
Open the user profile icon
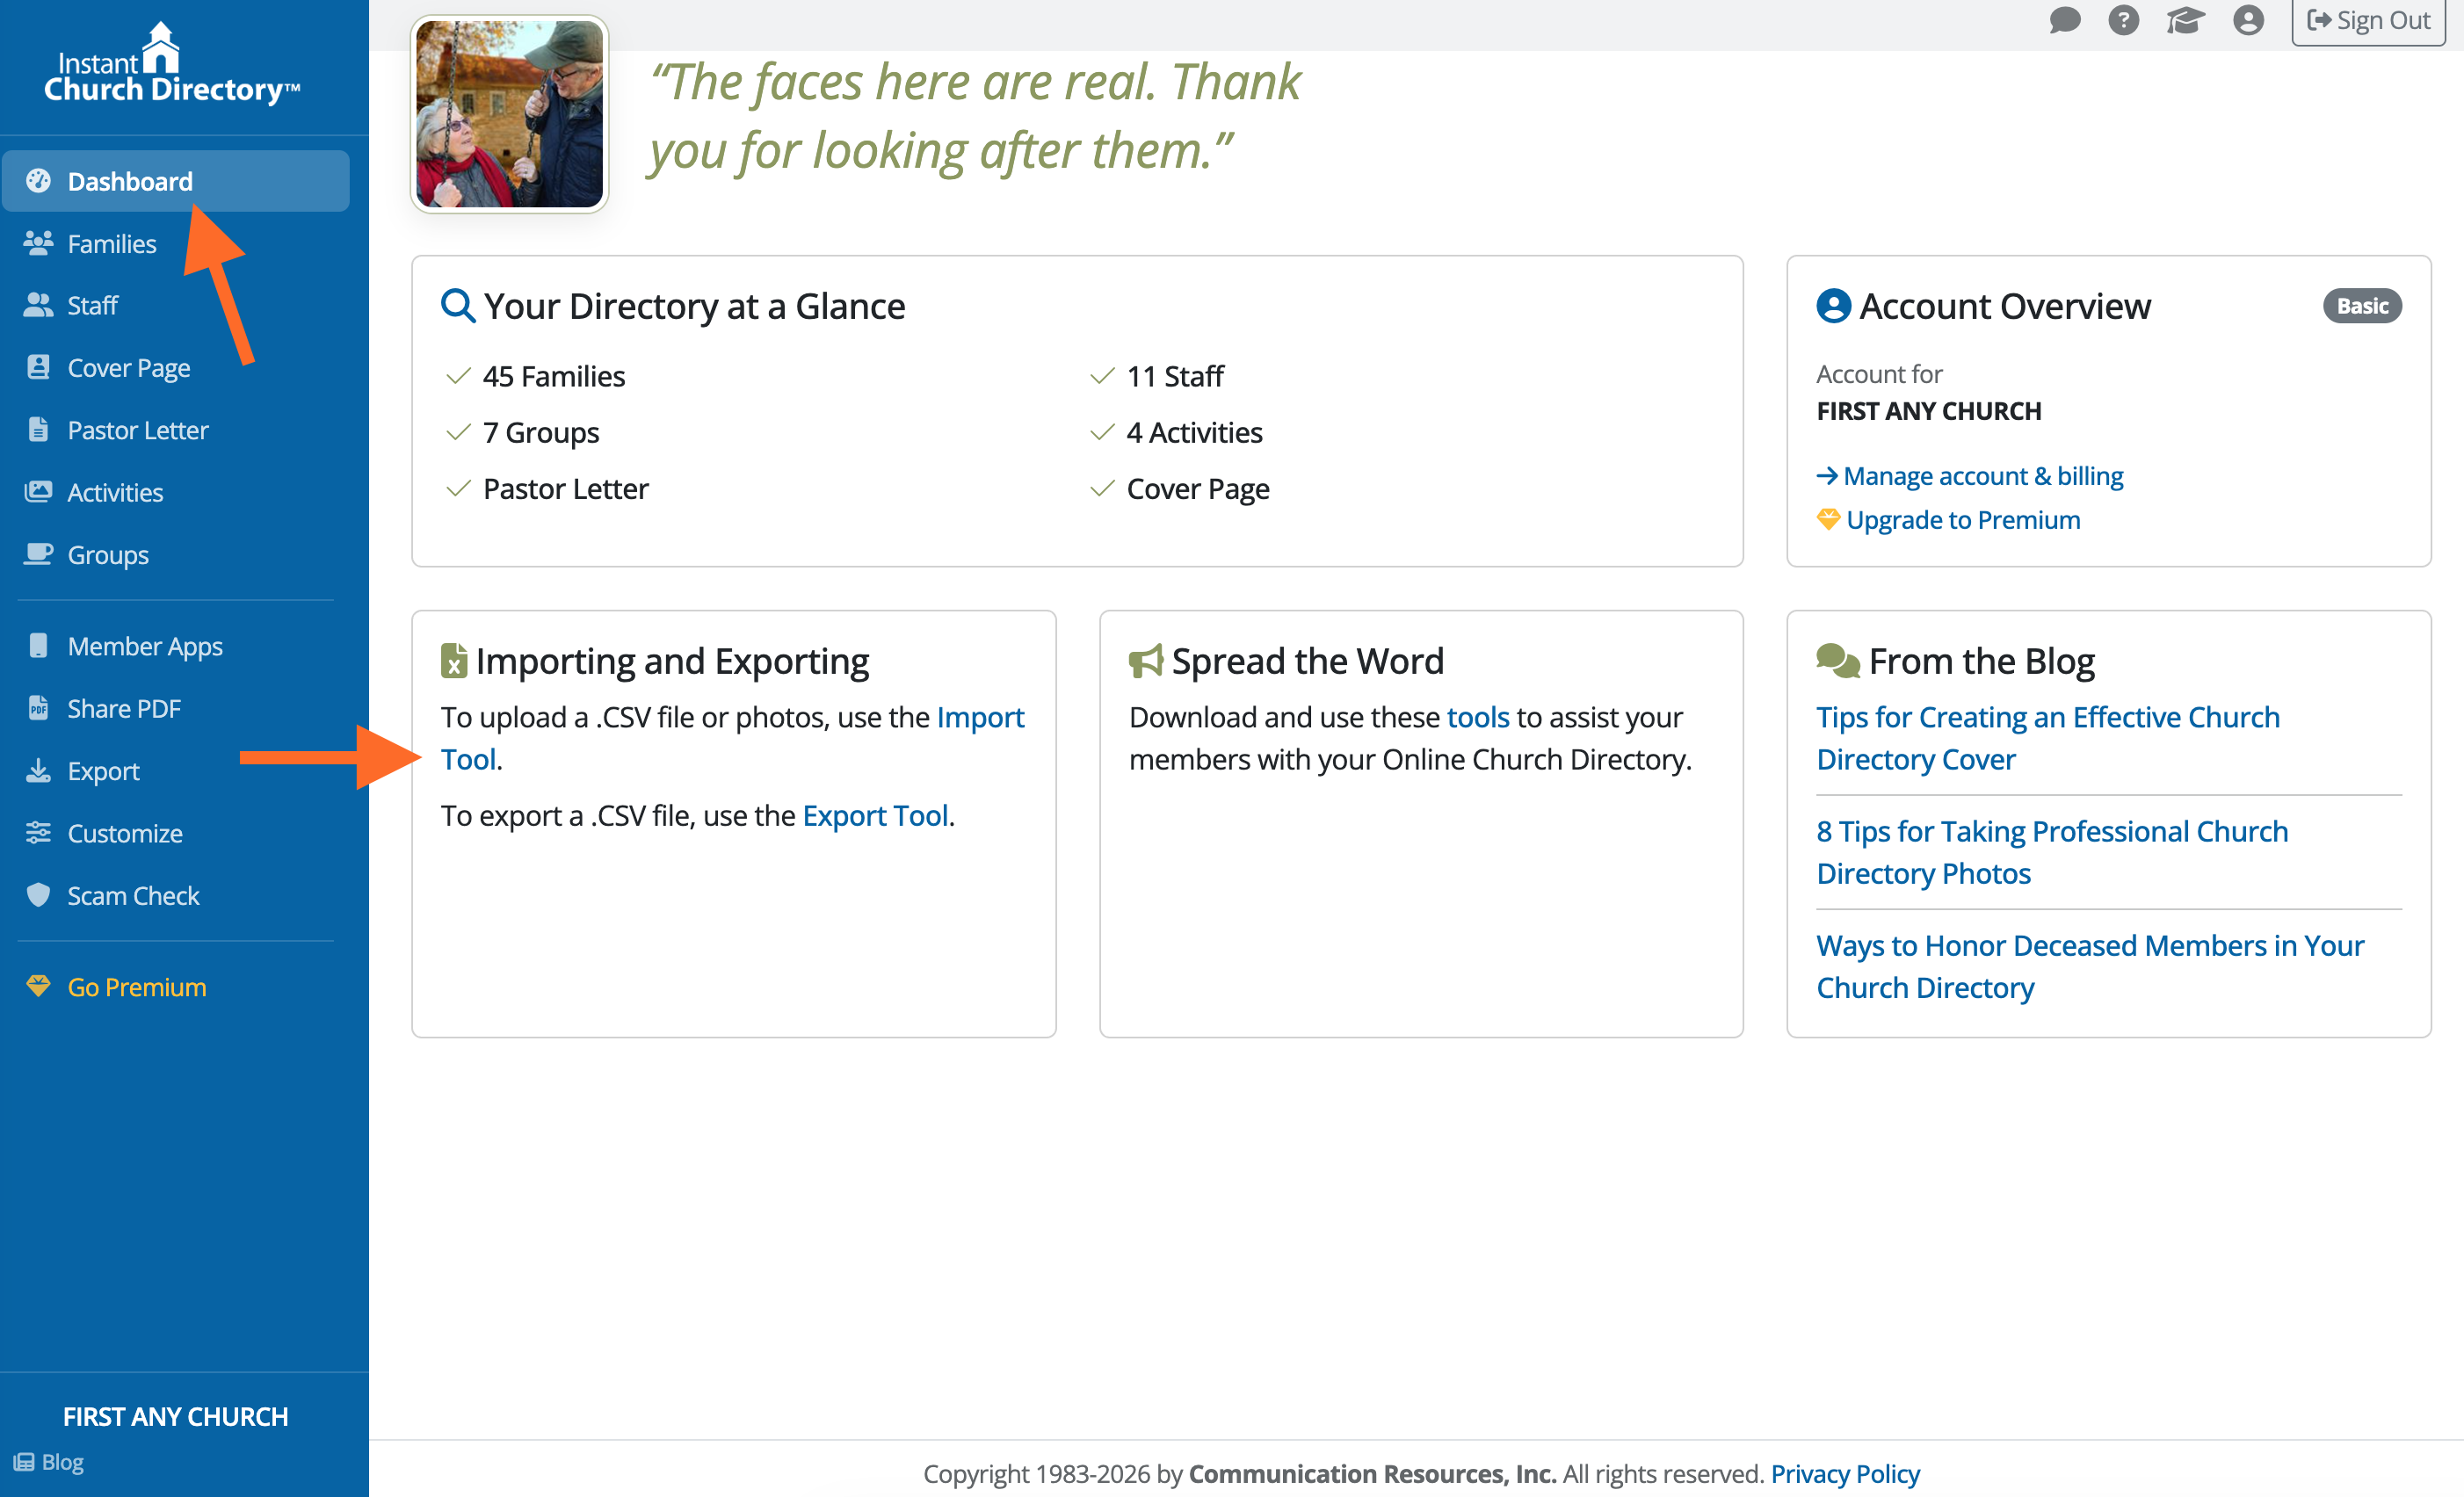pos(2247,20)
